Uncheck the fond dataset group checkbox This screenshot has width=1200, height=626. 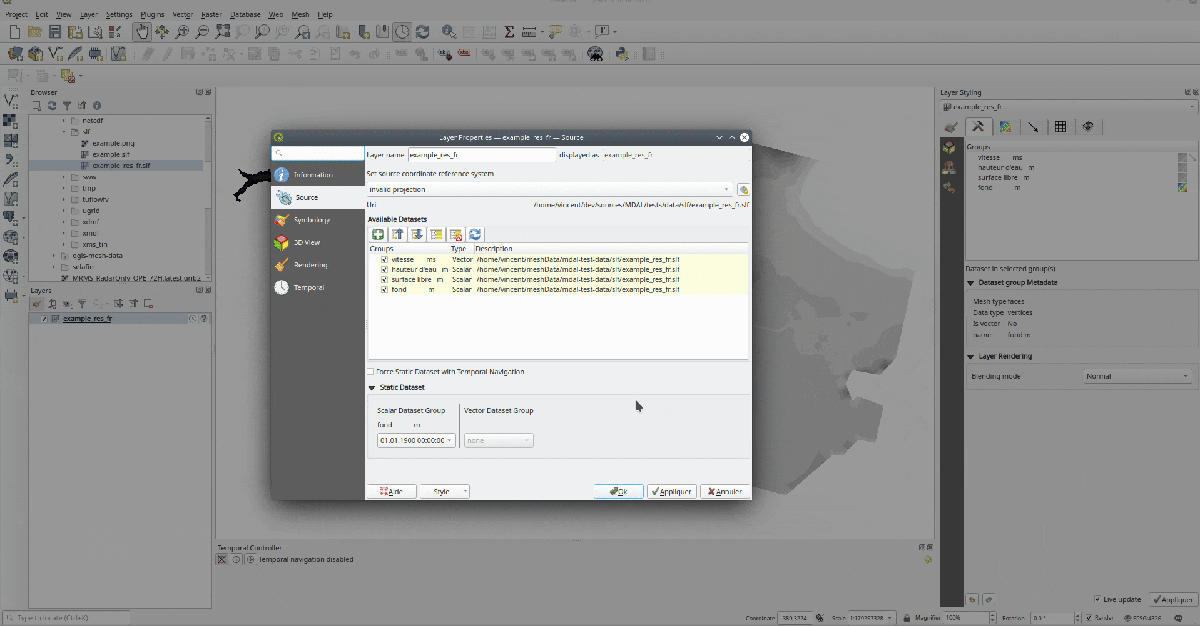coord(384,290)
